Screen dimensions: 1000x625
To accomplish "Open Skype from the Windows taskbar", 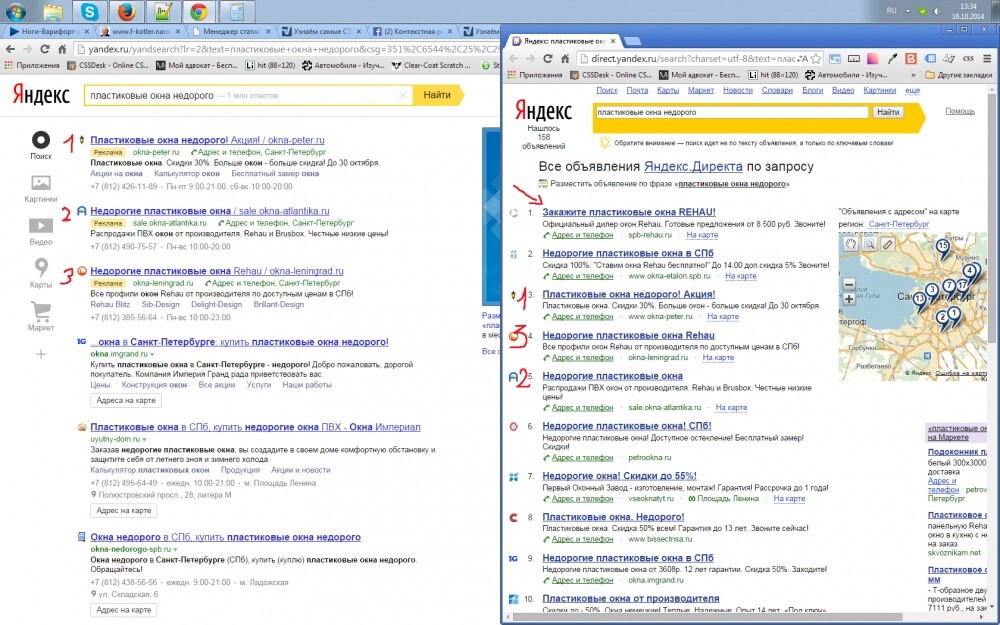I will coord(90,11).
